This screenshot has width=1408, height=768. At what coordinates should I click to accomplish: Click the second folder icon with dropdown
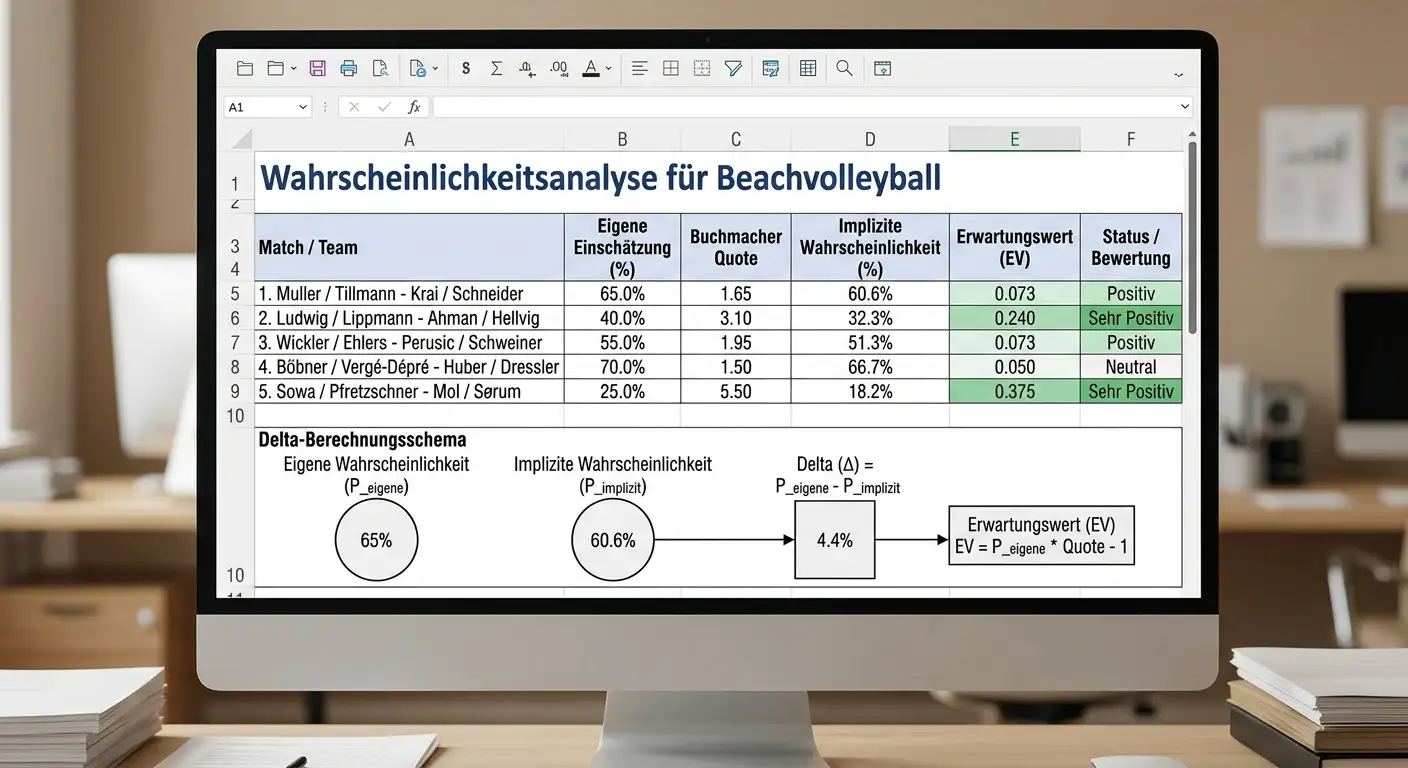point(276,69)
